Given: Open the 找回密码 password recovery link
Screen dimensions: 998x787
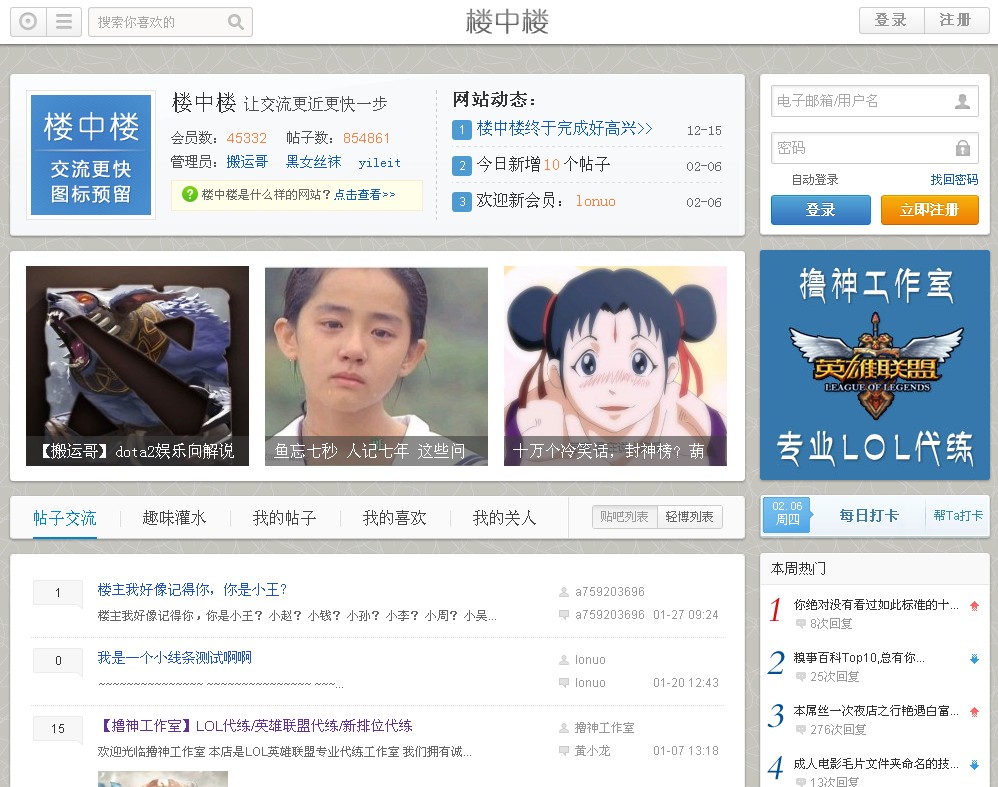Looking at the screenshot, I should pos(954,180).
